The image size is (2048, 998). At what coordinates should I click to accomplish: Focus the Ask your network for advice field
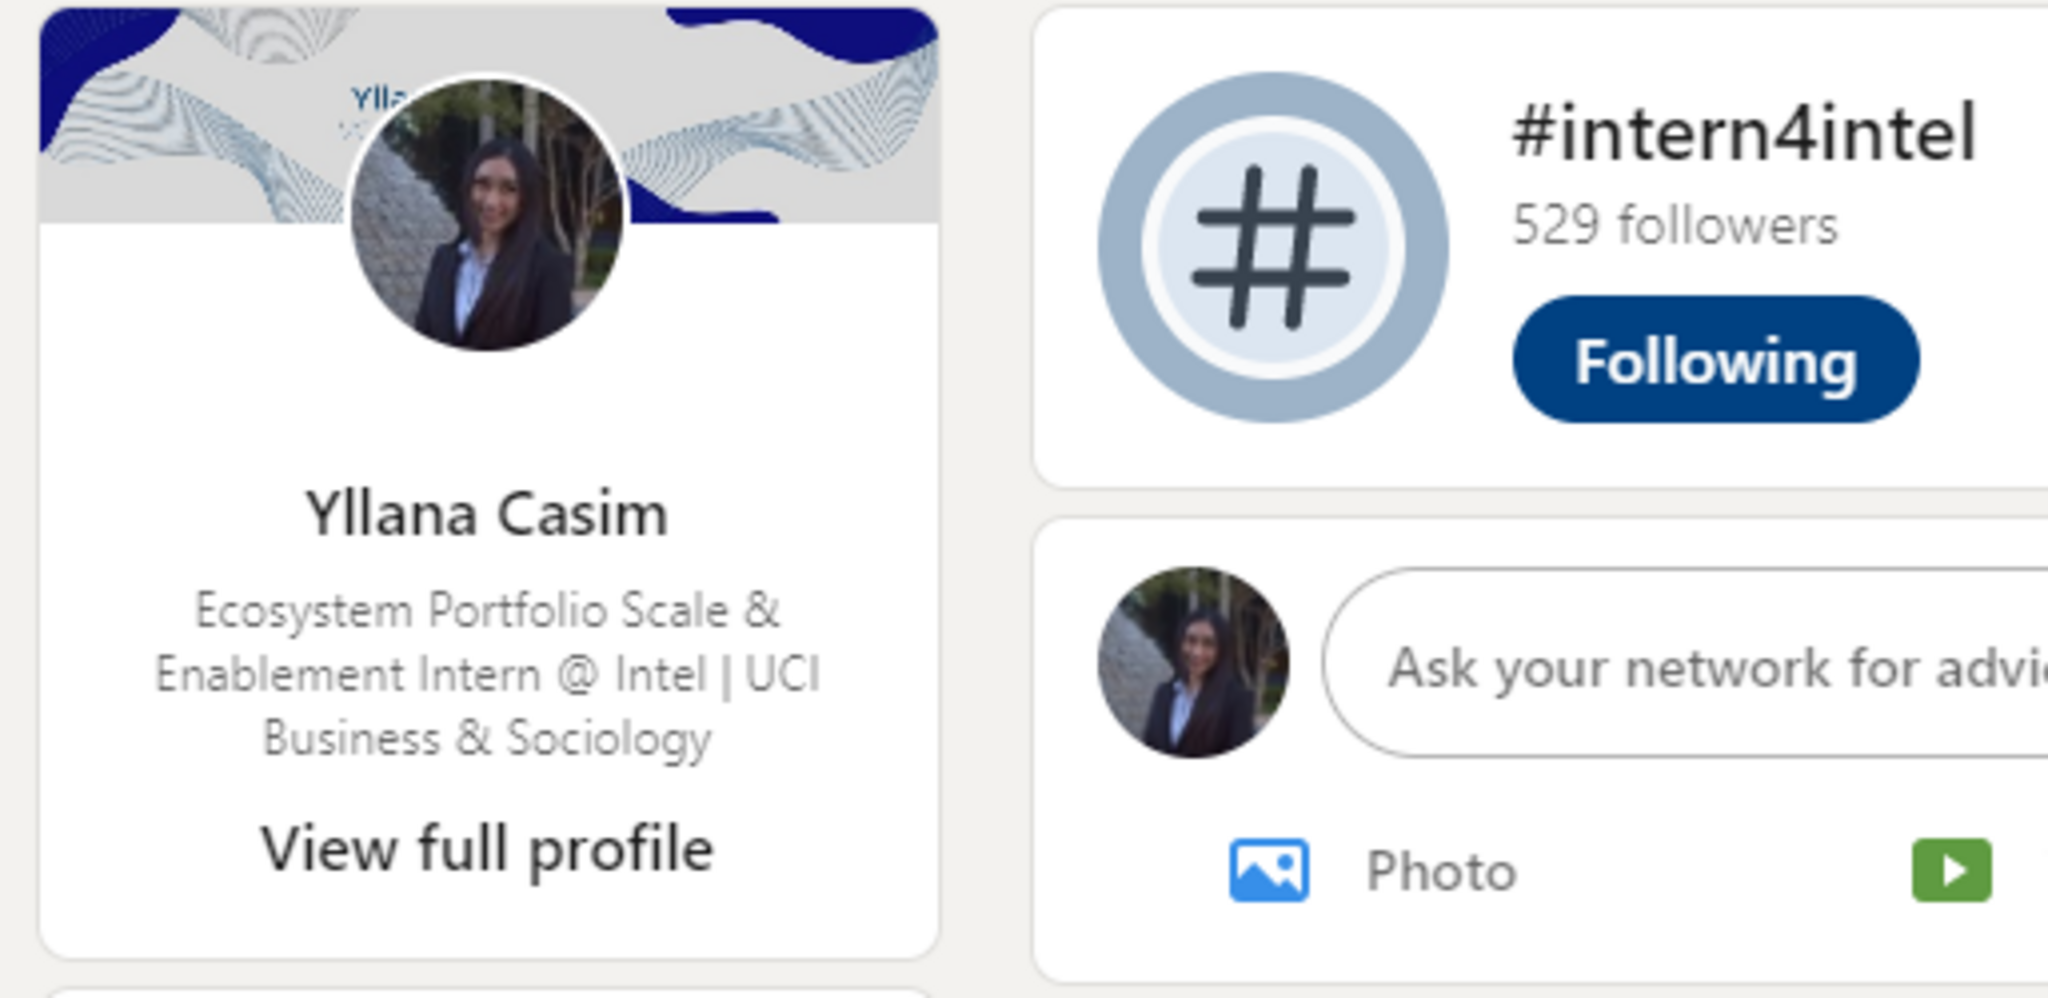coord(1685,662)
